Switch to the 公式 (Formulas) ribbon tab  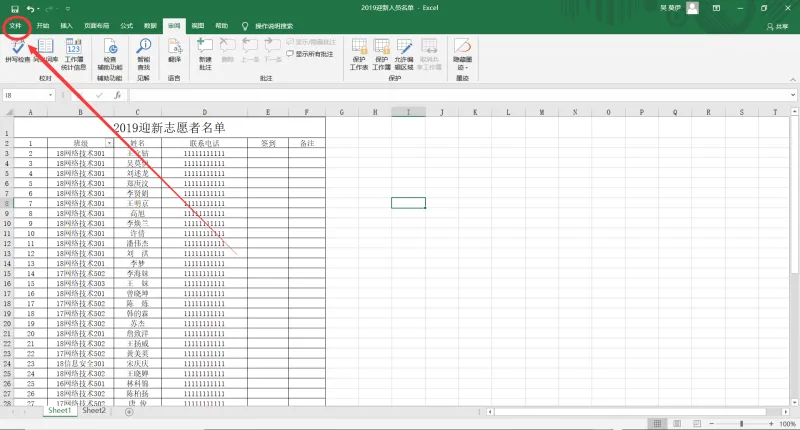pyautogui.click(x=127, y=26)
